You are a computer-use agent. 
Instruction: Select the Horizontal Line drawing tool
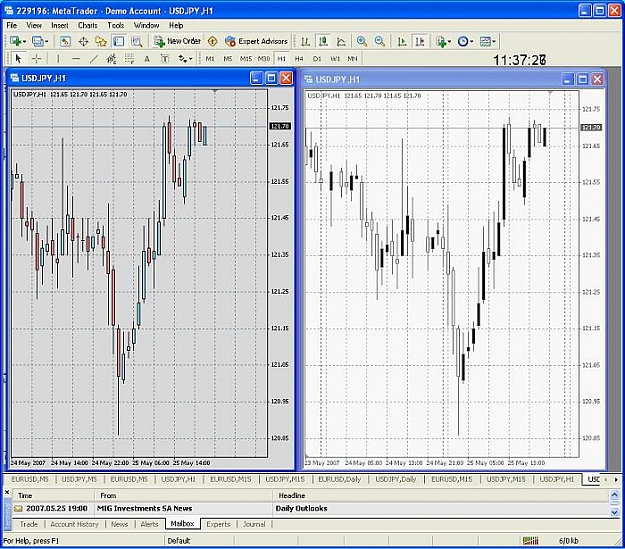(x=76, y=59)
